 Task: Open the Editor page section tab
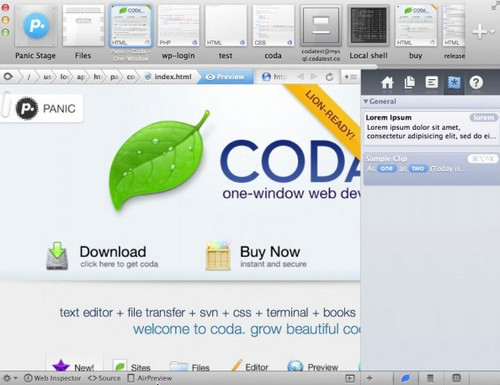[250, 366]
